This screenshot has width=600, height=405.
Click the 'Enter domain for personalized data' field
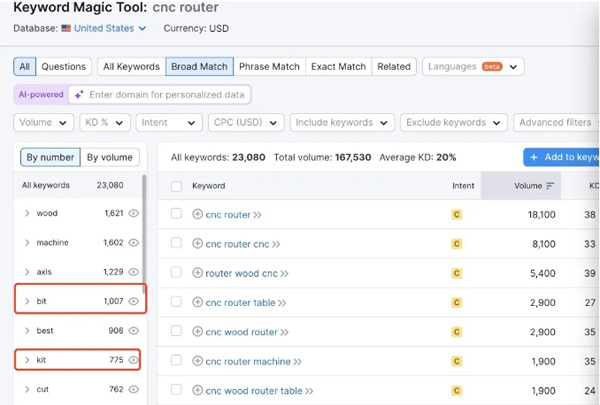166,95
